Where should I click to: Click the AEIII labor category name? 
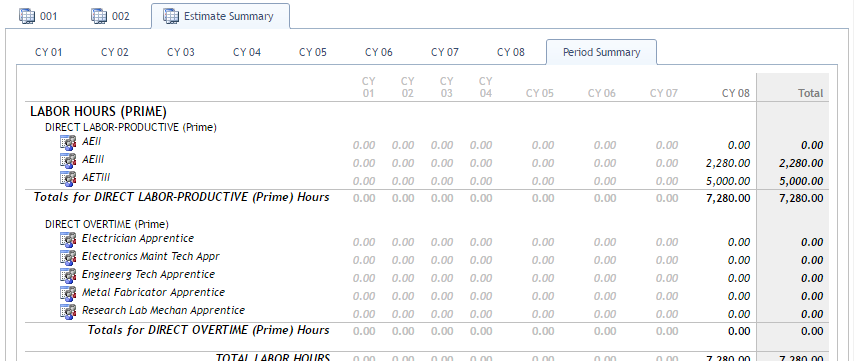[93, 160]
